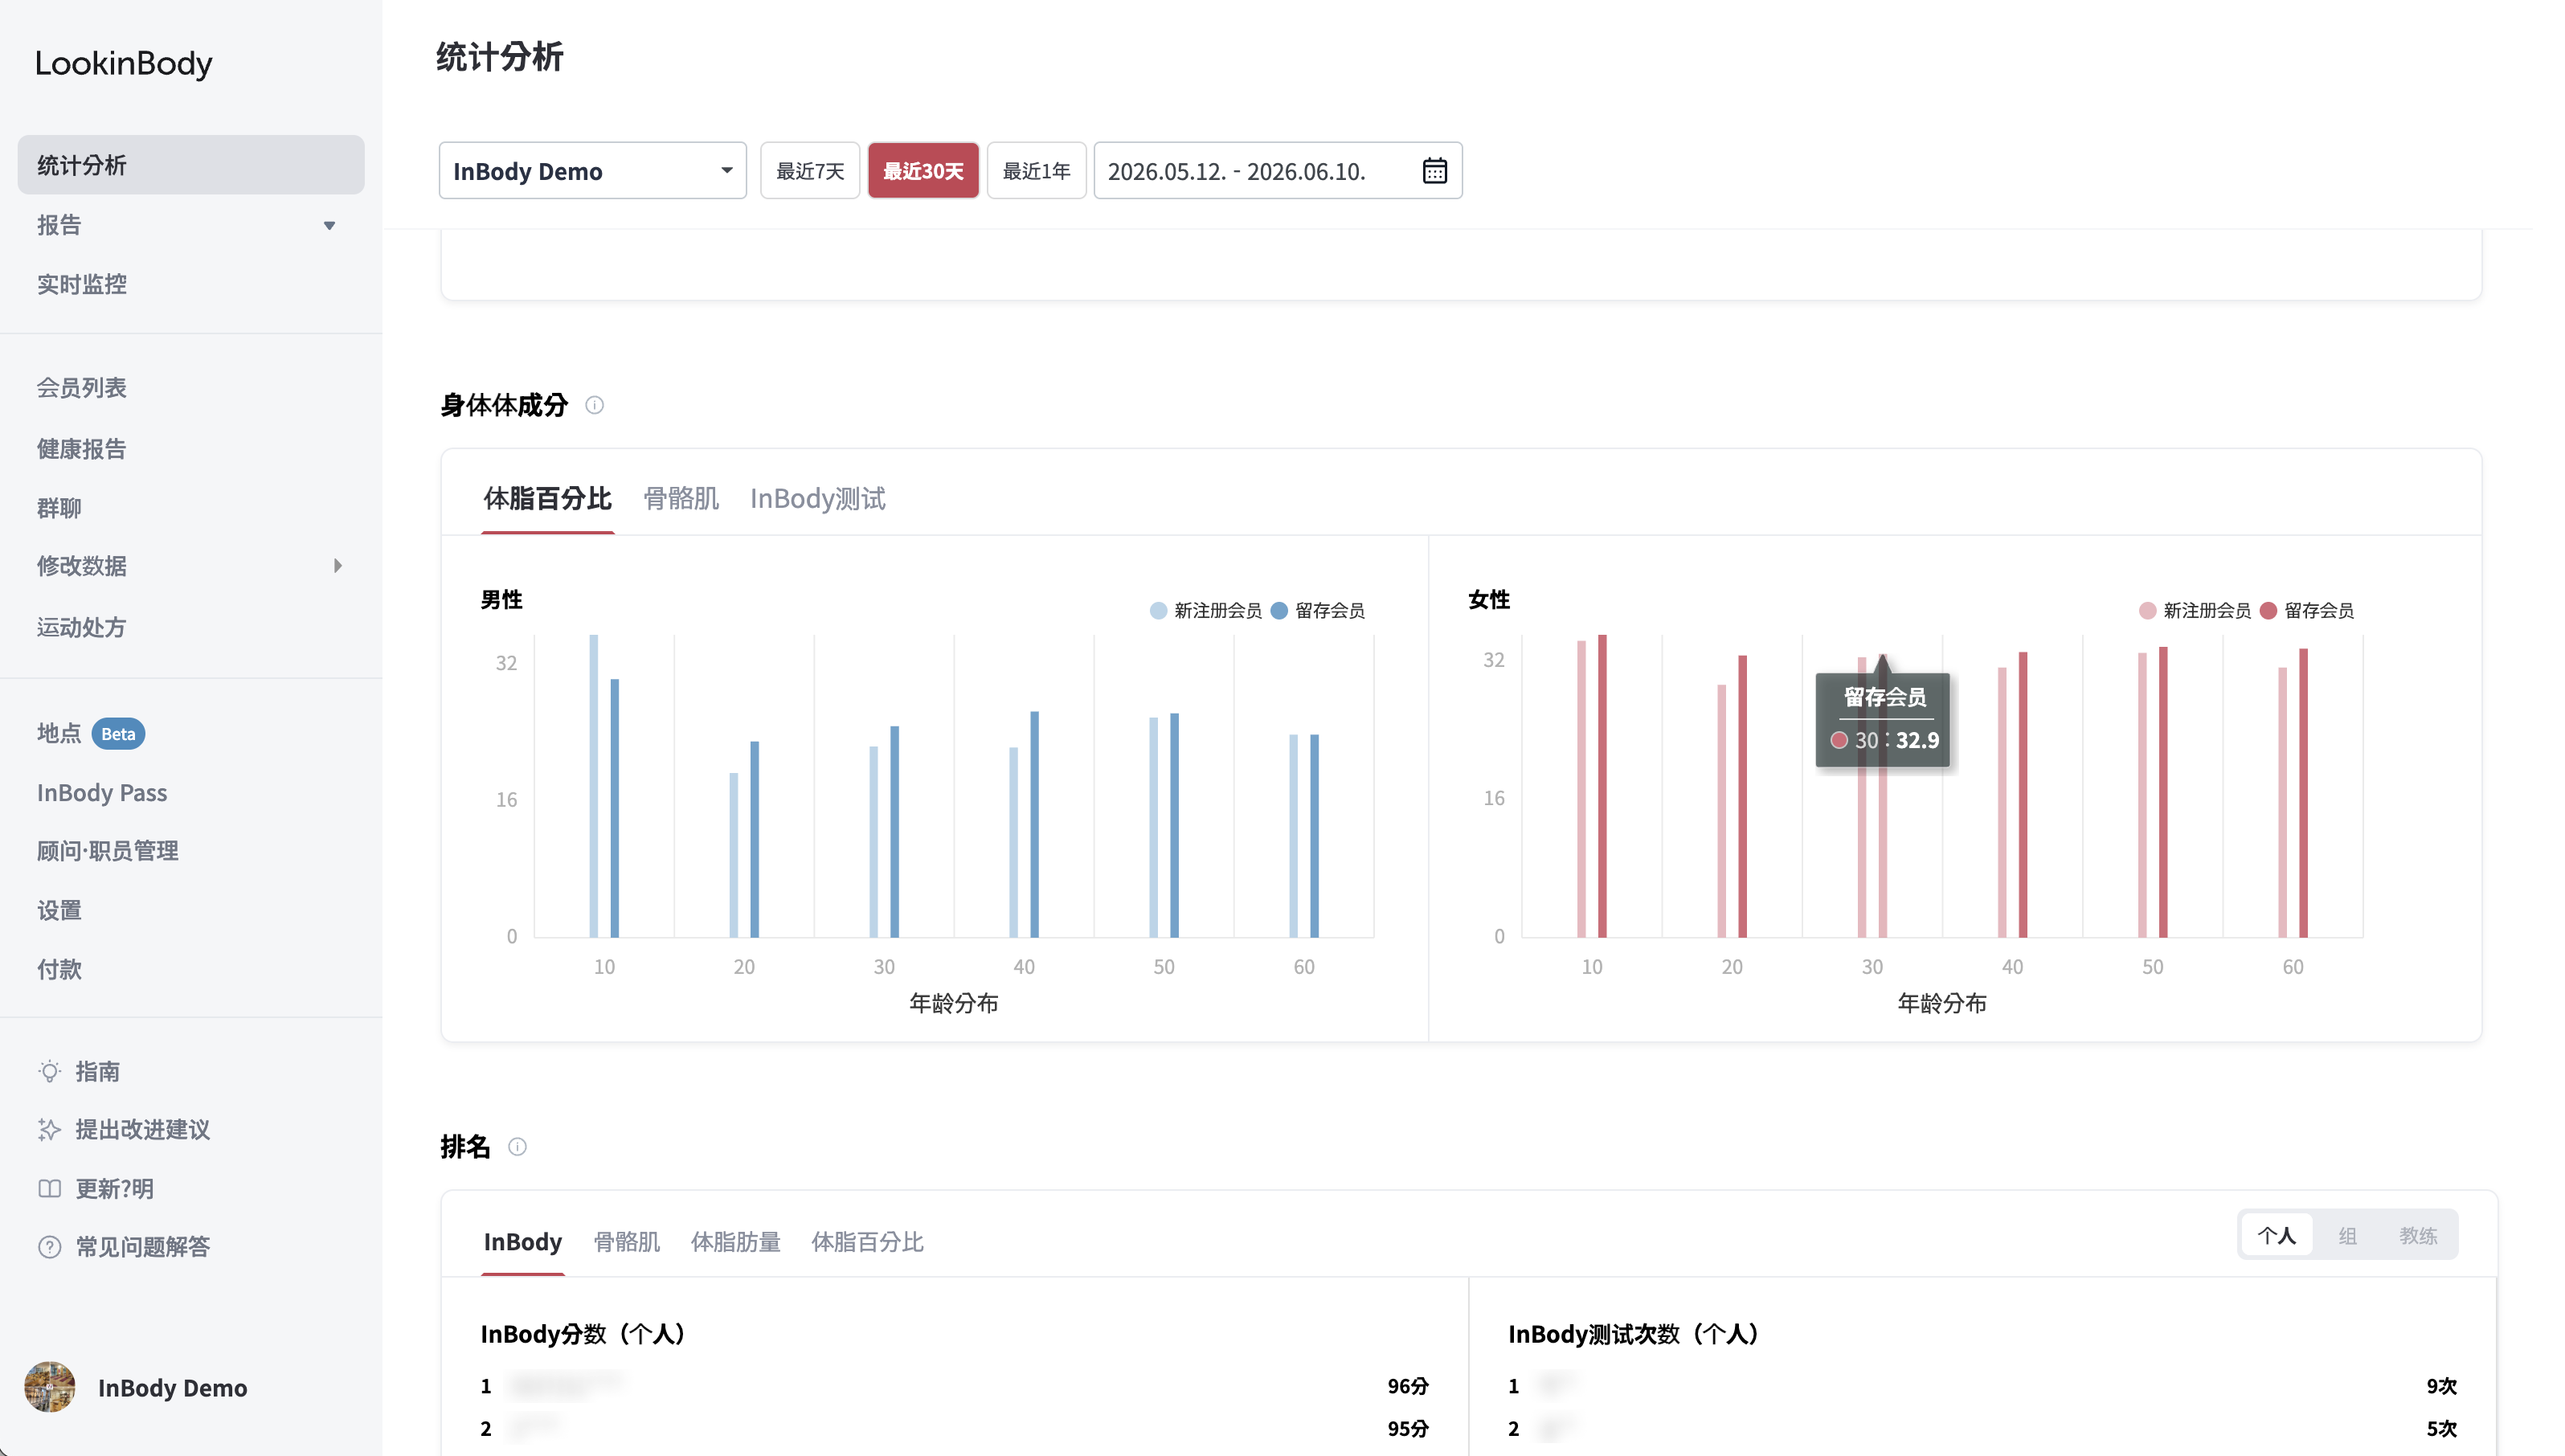
Task: Expand the 修改数据 sidebar submenu arrow
Action: 337,566
